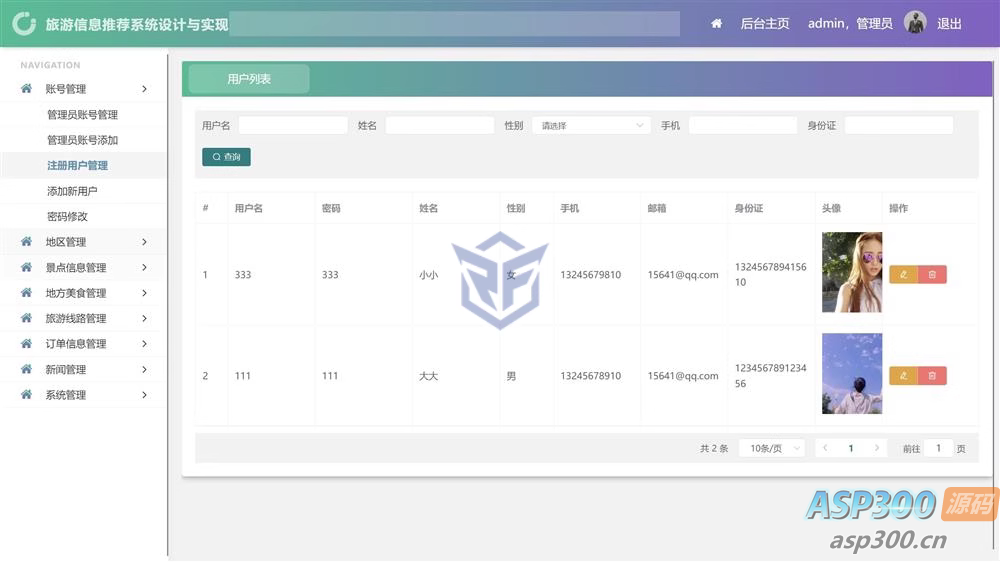
Task: Click the 身份证 column header
Action: pos(749,209)
